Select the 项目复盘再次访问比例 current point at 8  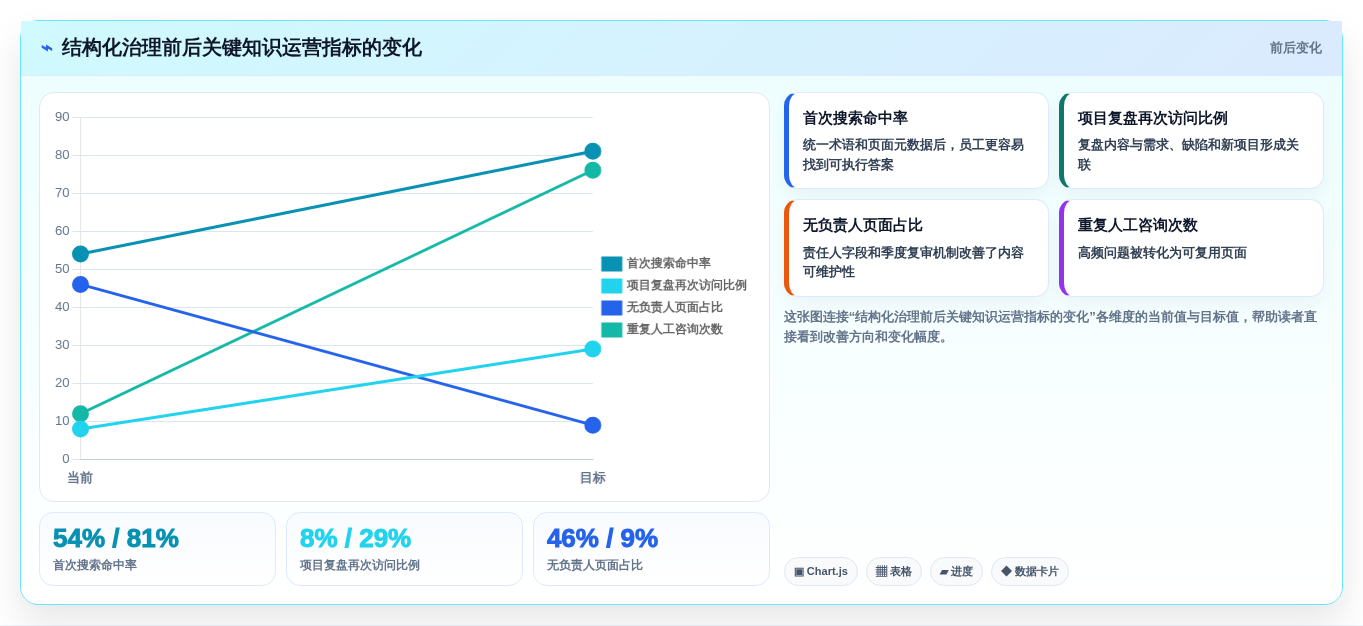pos(80,429)
